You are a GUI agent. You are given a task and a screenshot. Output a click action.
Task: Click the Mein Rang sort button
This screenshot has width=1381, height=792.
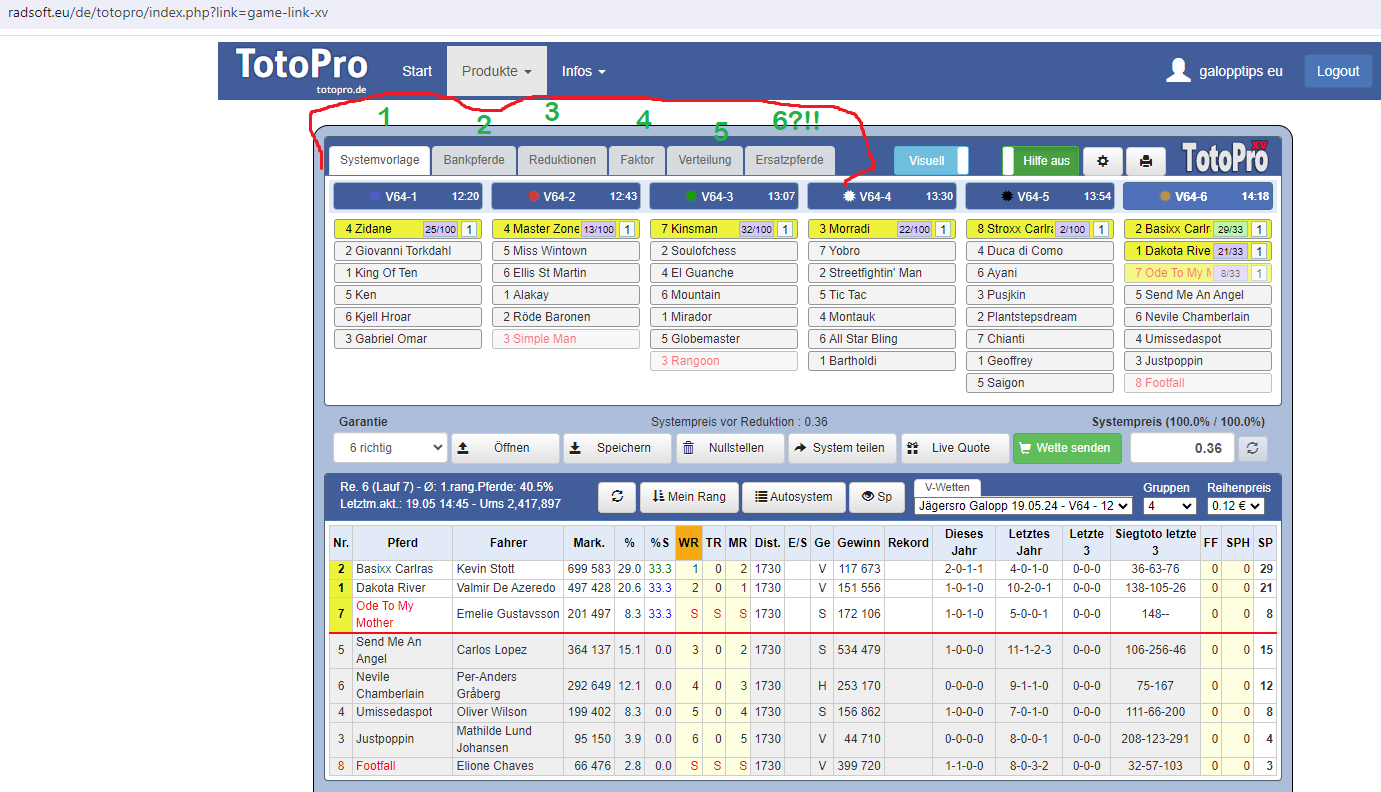[x=689, y=496]
